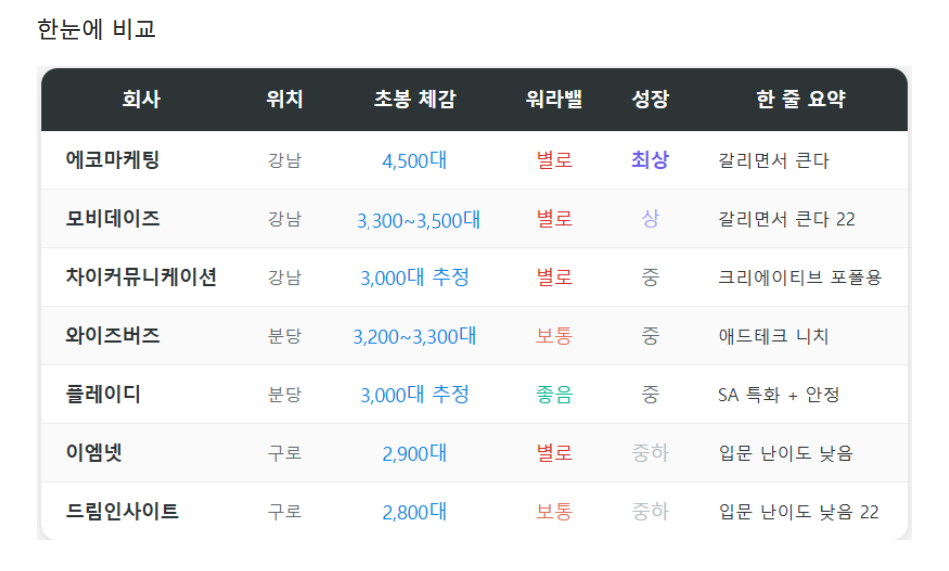Click '별로' in the 에코마케팅 row
Screen dimensions: 949x571
click(554, 160)
